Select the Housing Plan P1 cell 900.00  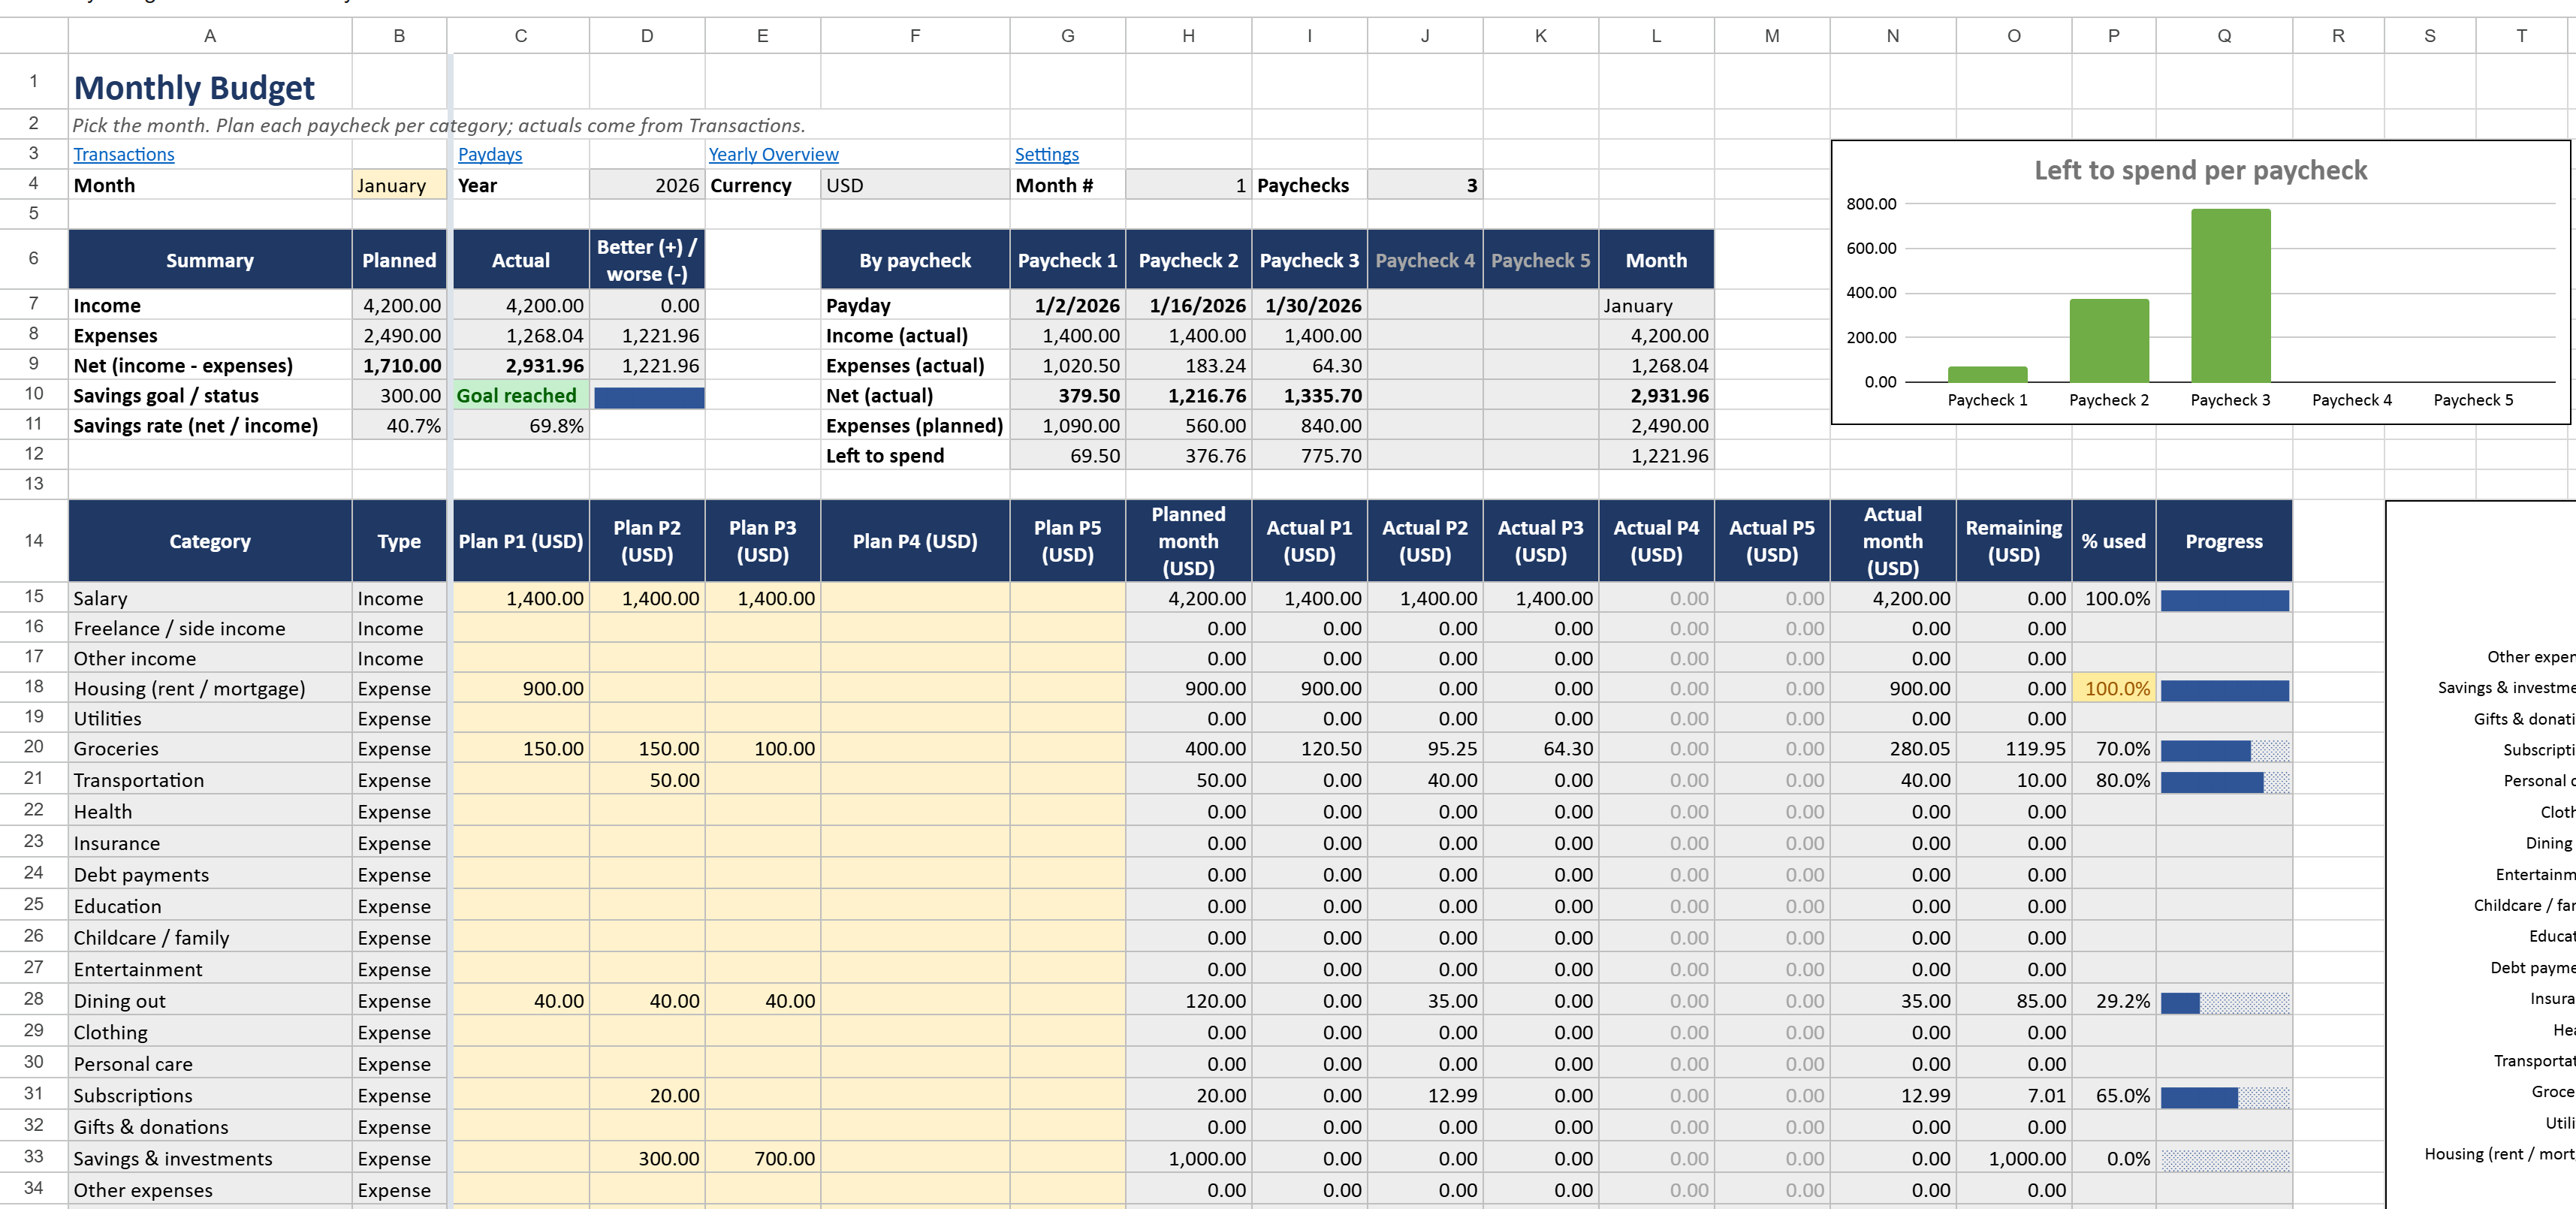[x=521, y=689]
